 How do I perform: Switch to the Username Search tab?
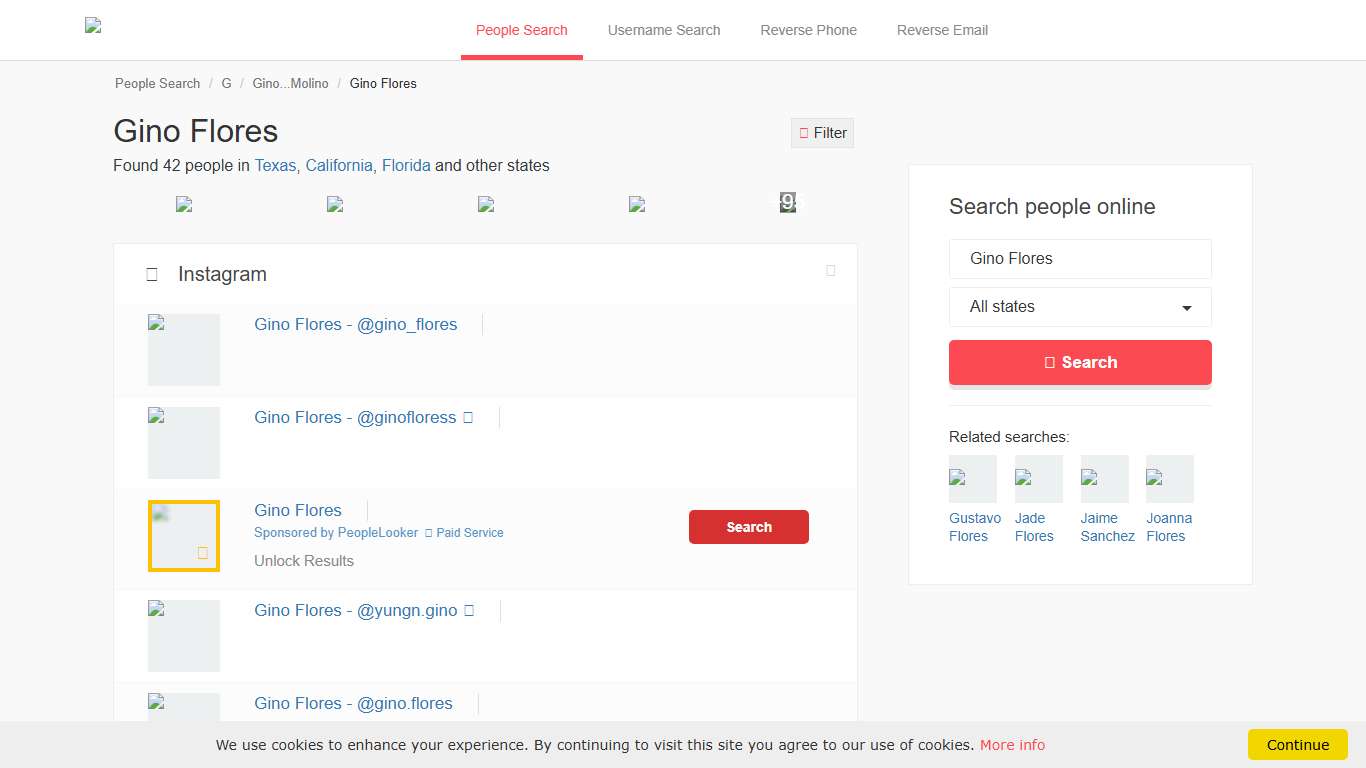coord(664,30)
